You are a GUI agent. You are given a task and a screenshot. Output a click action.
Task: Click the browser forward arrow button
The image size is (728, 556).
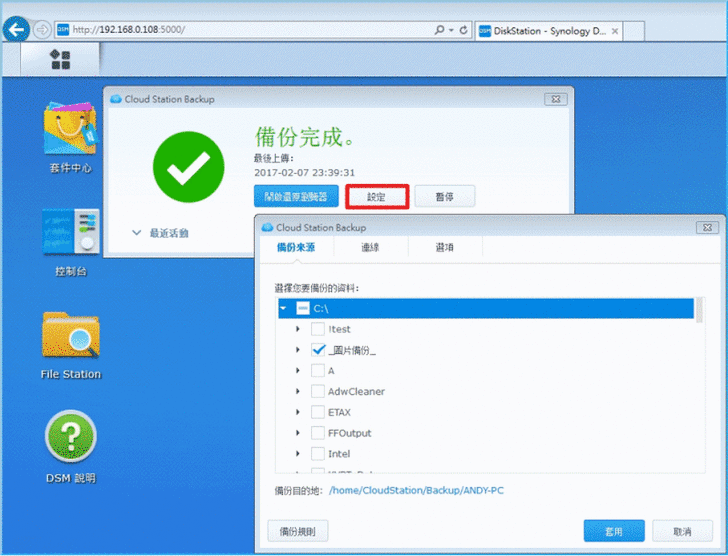(42, 30)
